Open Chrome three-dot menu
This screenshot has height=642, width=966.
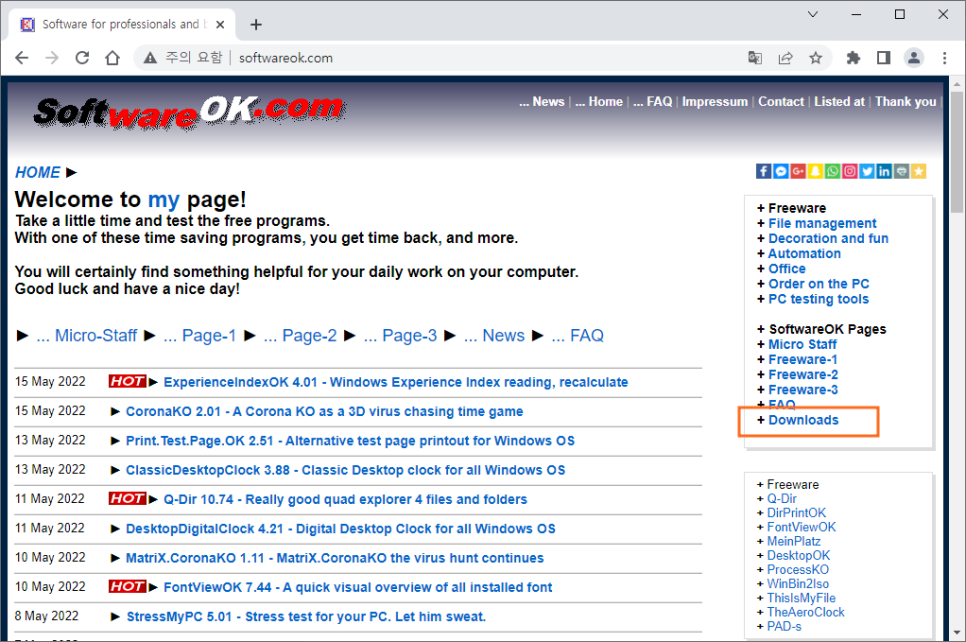[x=944, y=58]
